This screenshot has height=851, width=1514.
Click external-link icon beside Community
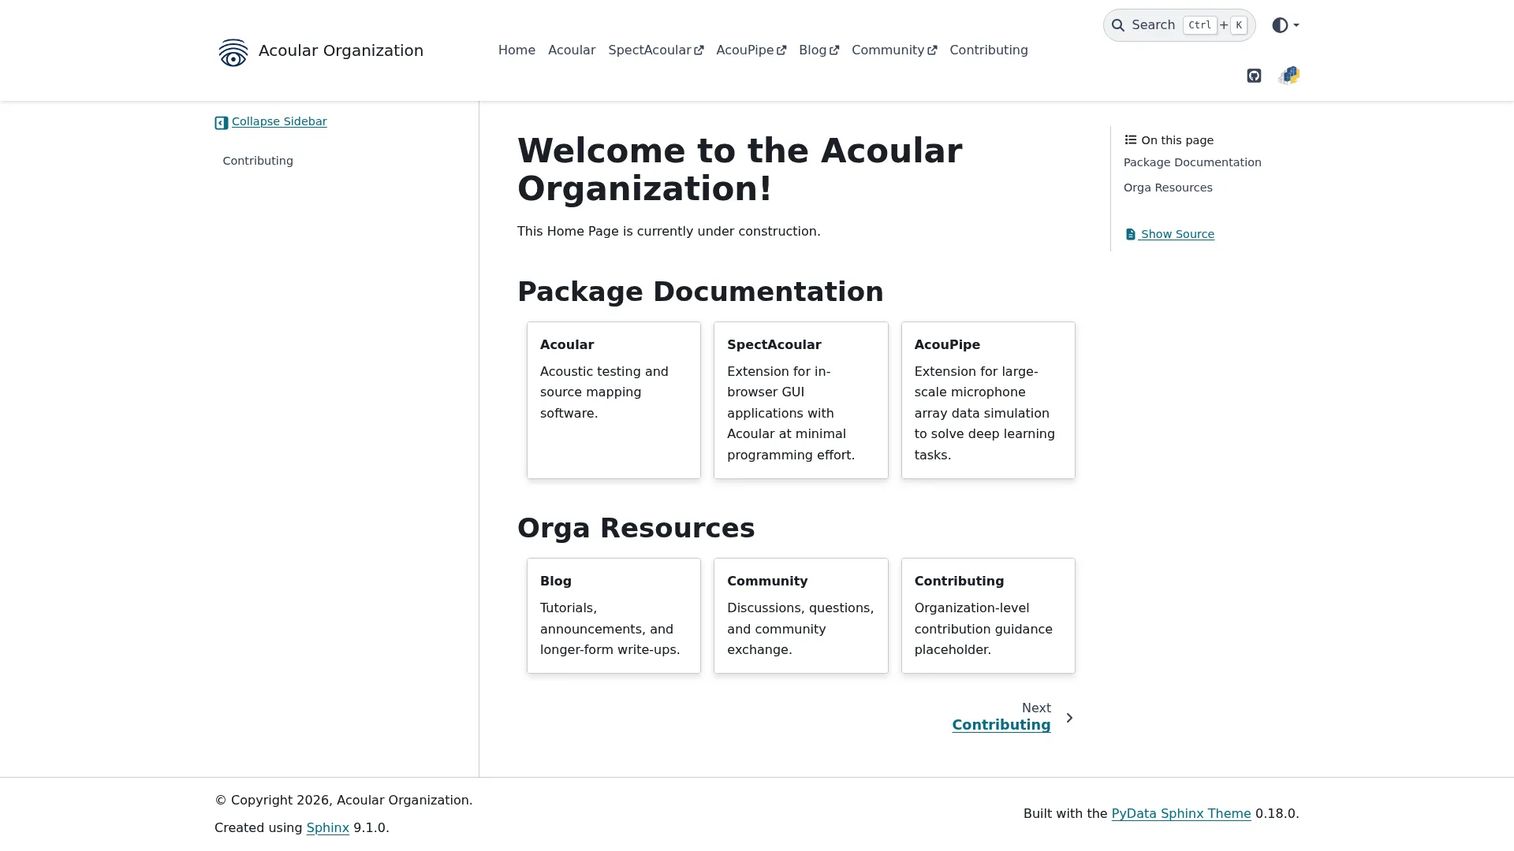point(932,50)
